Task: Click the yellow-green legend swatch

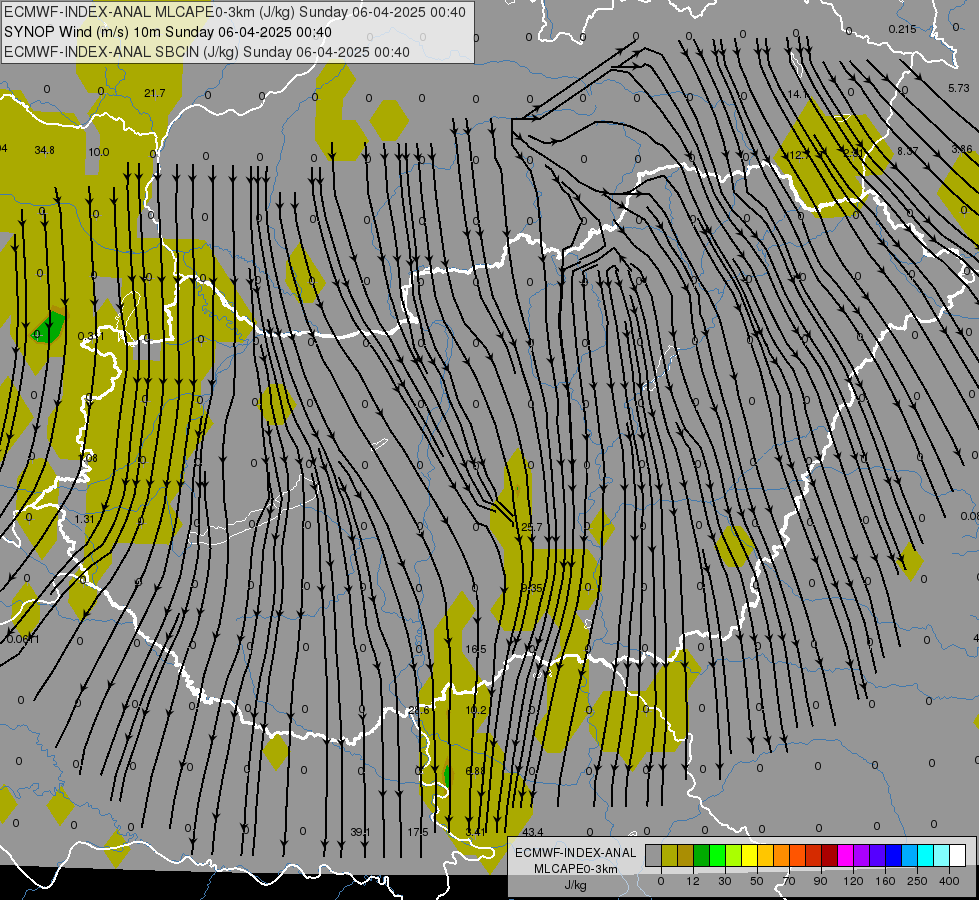Action: click(734, 856)
